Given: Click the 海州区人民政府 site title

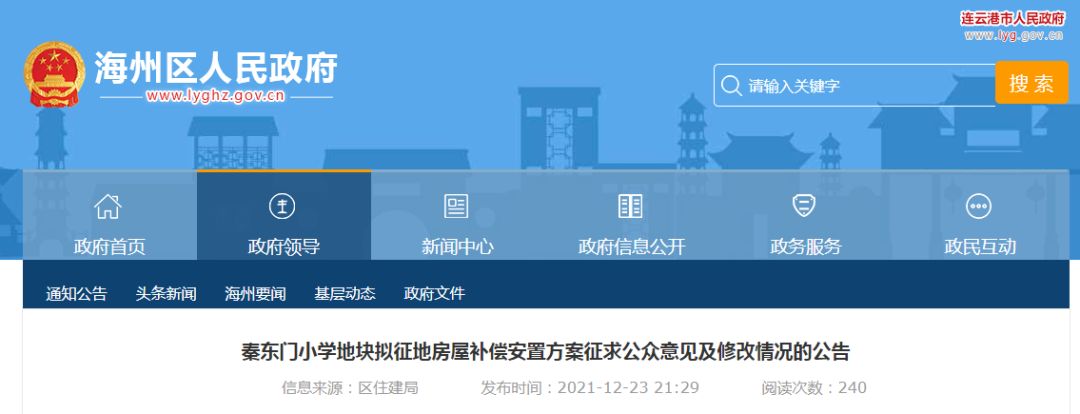Looking at the screenshot, I should click(216, 68).
